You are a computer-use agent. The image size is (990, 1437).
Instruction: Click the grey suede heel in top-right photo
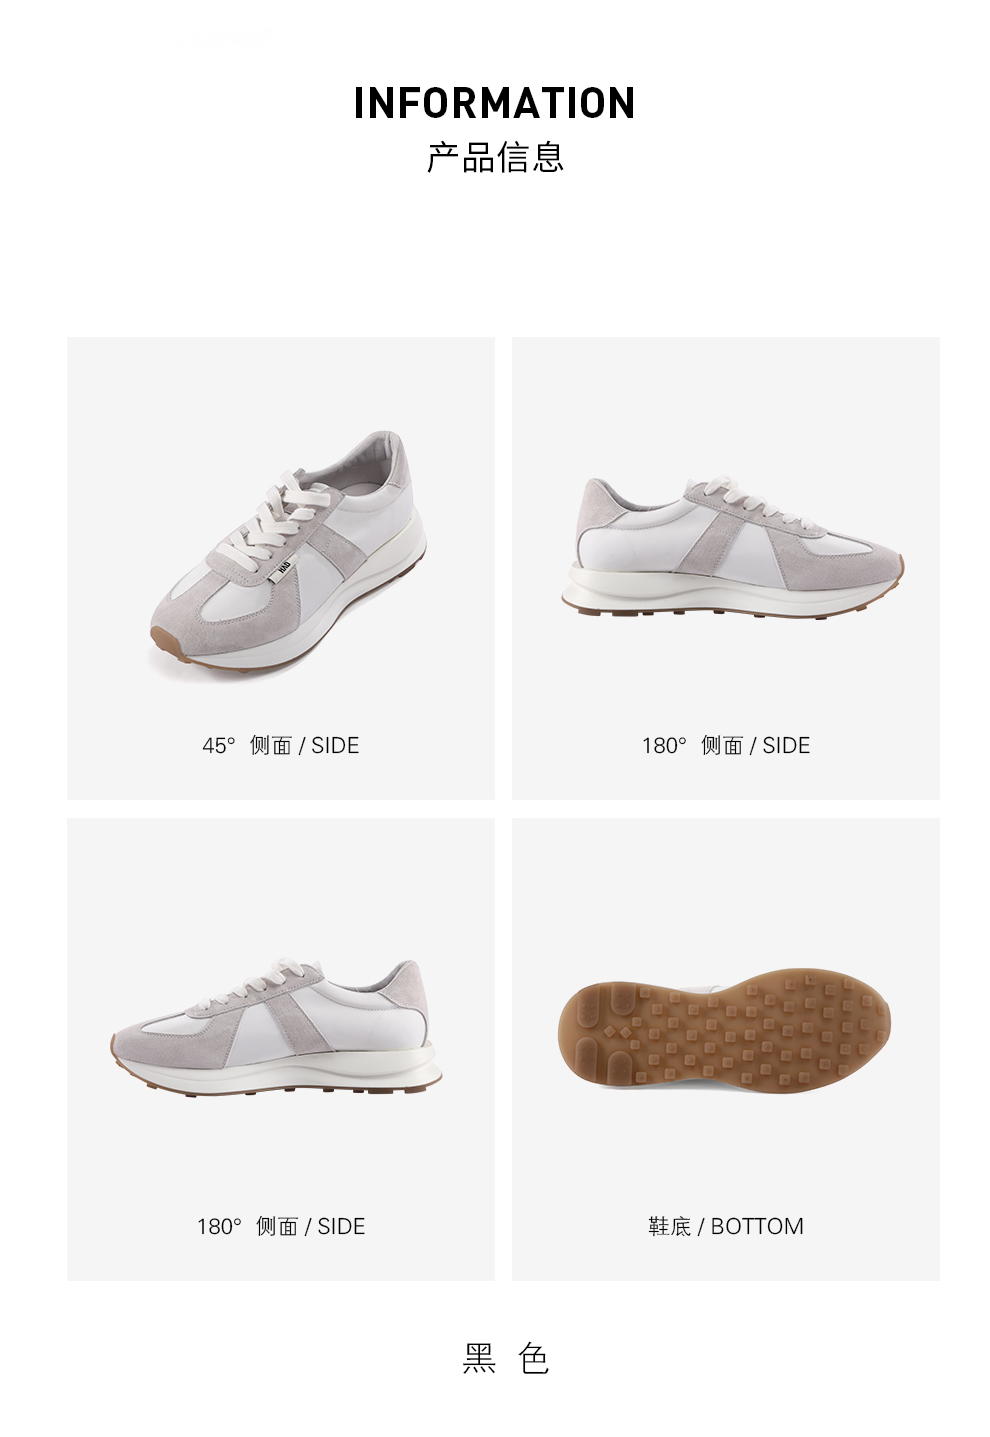598,503
